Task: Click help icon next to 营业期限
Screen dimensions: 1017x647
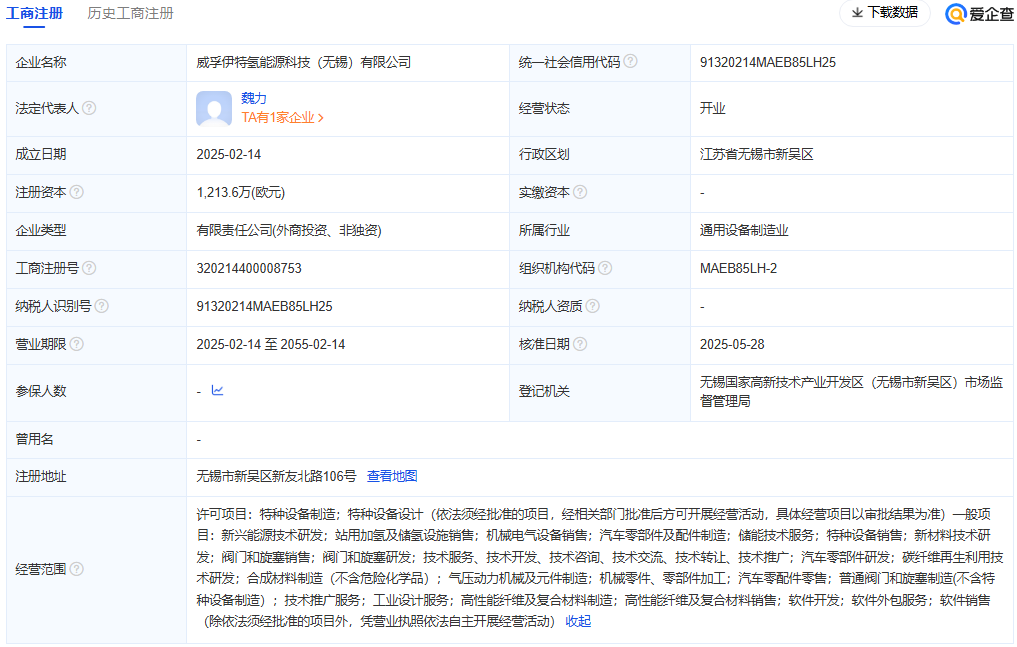Action: 77,344
